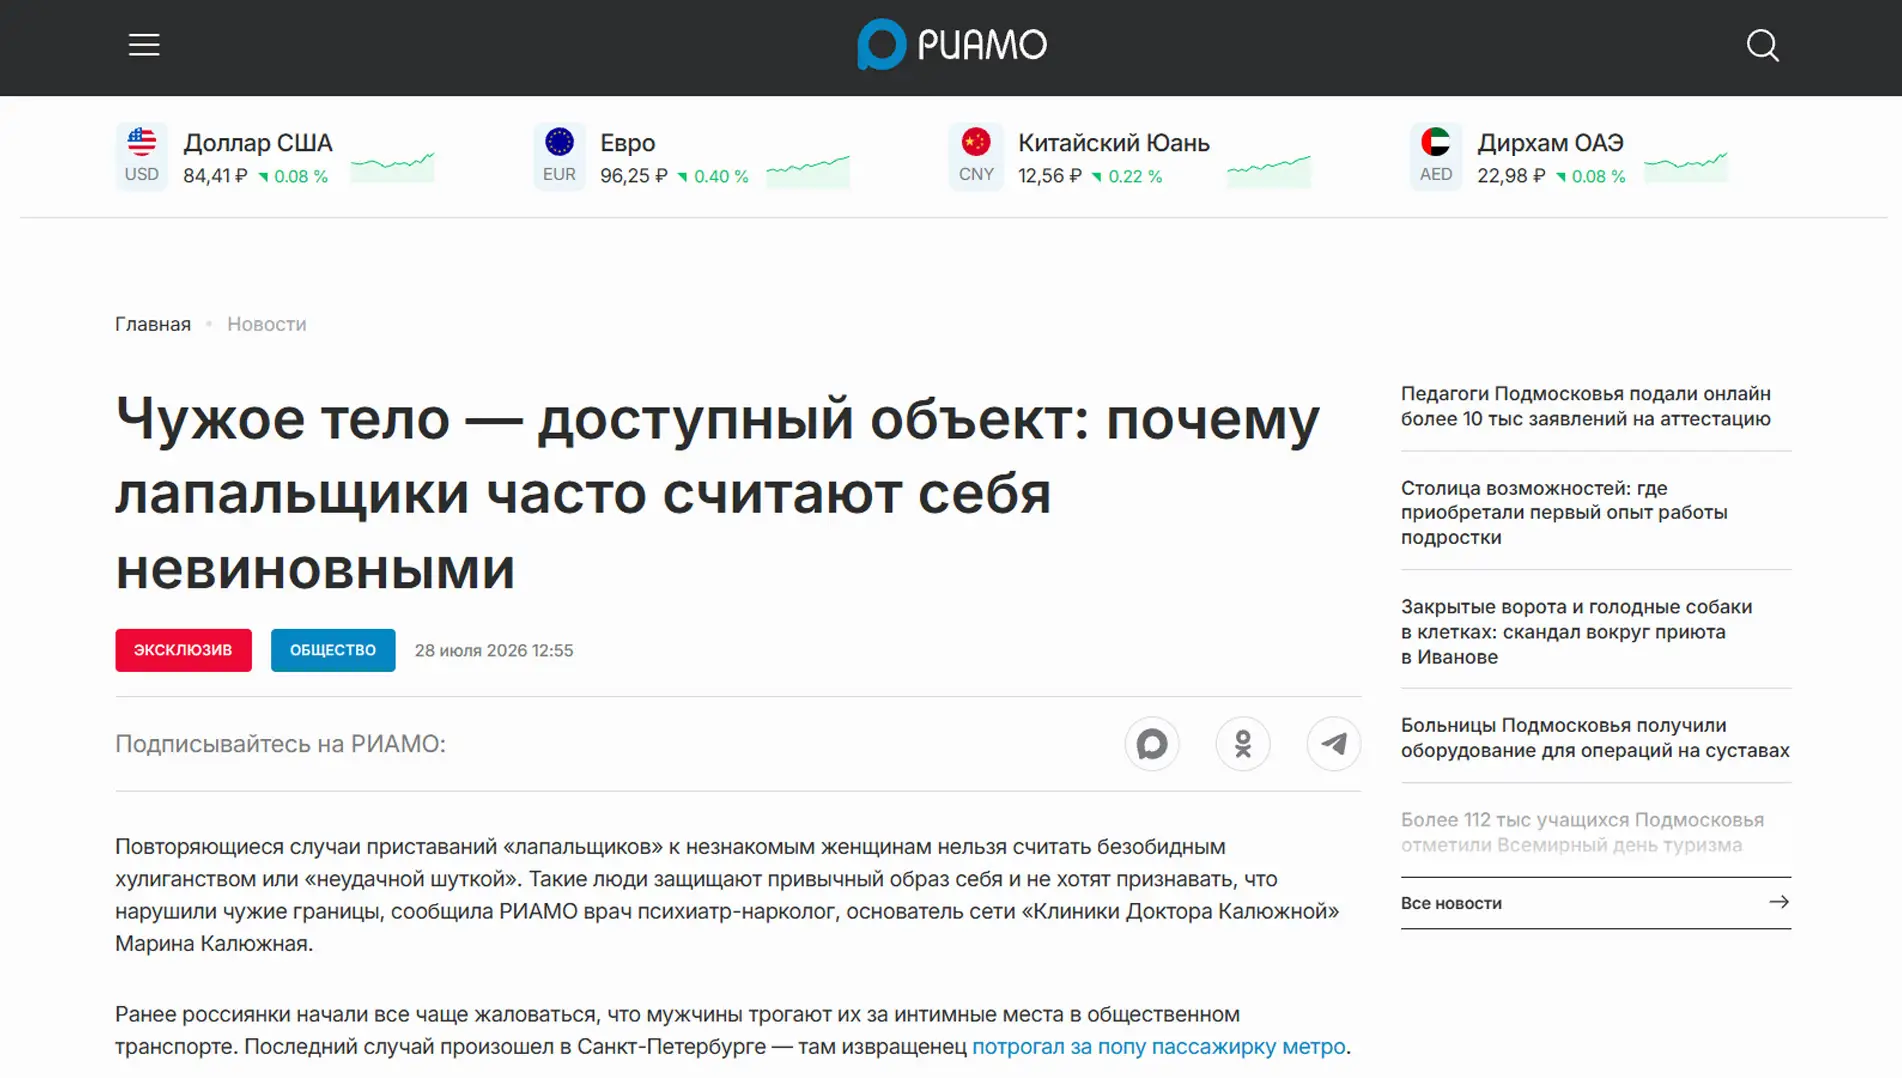Click the US flag USD icon

pyautogui.click(x=141, y=156)
